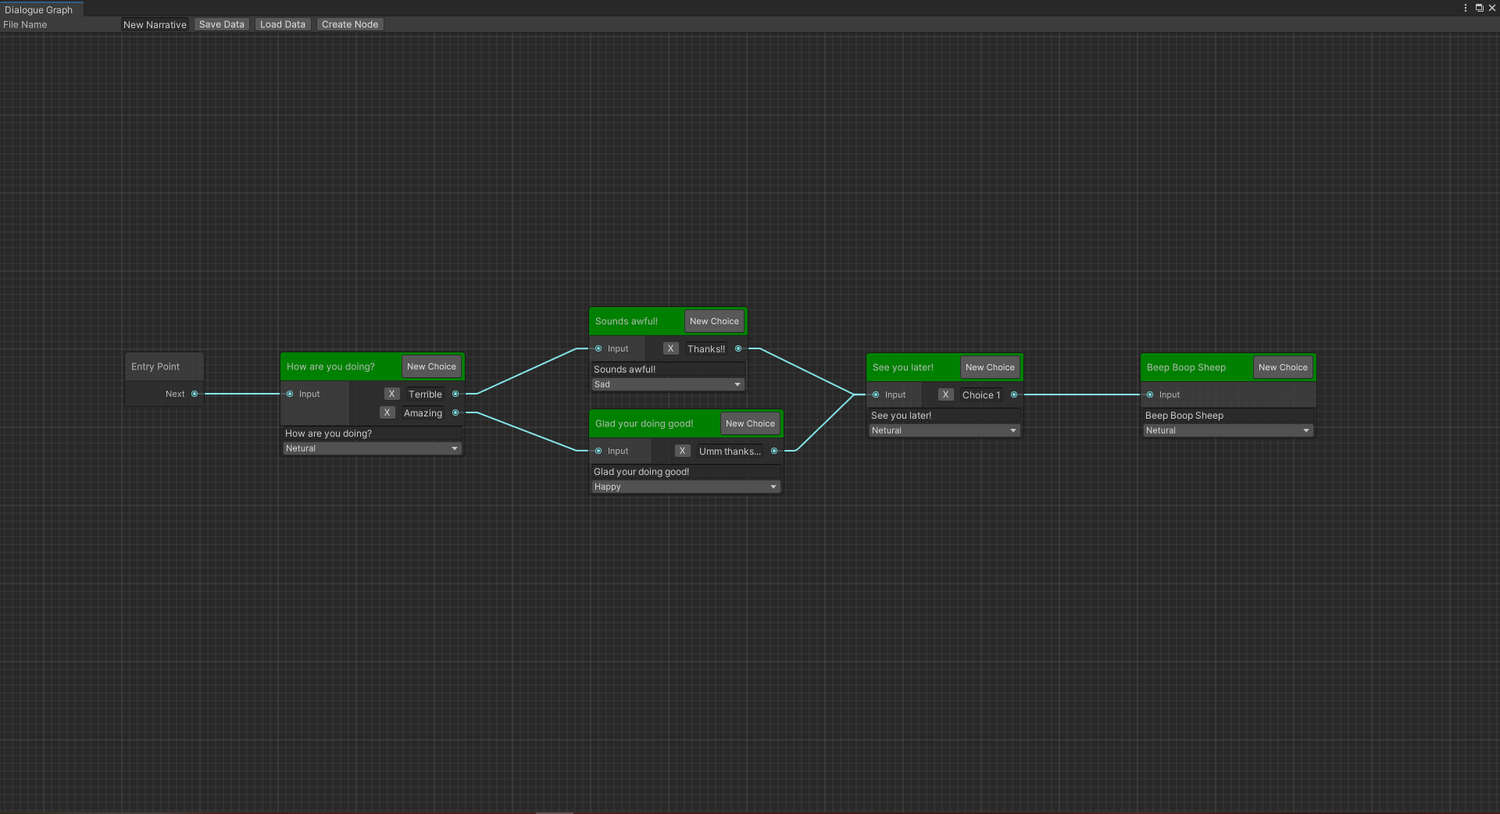Image resolution: width=1500 pixels, height=814 pixels.
Task: Click the 'Beep Boop Sheep' dialogue text field
Action: point(1227,416)
